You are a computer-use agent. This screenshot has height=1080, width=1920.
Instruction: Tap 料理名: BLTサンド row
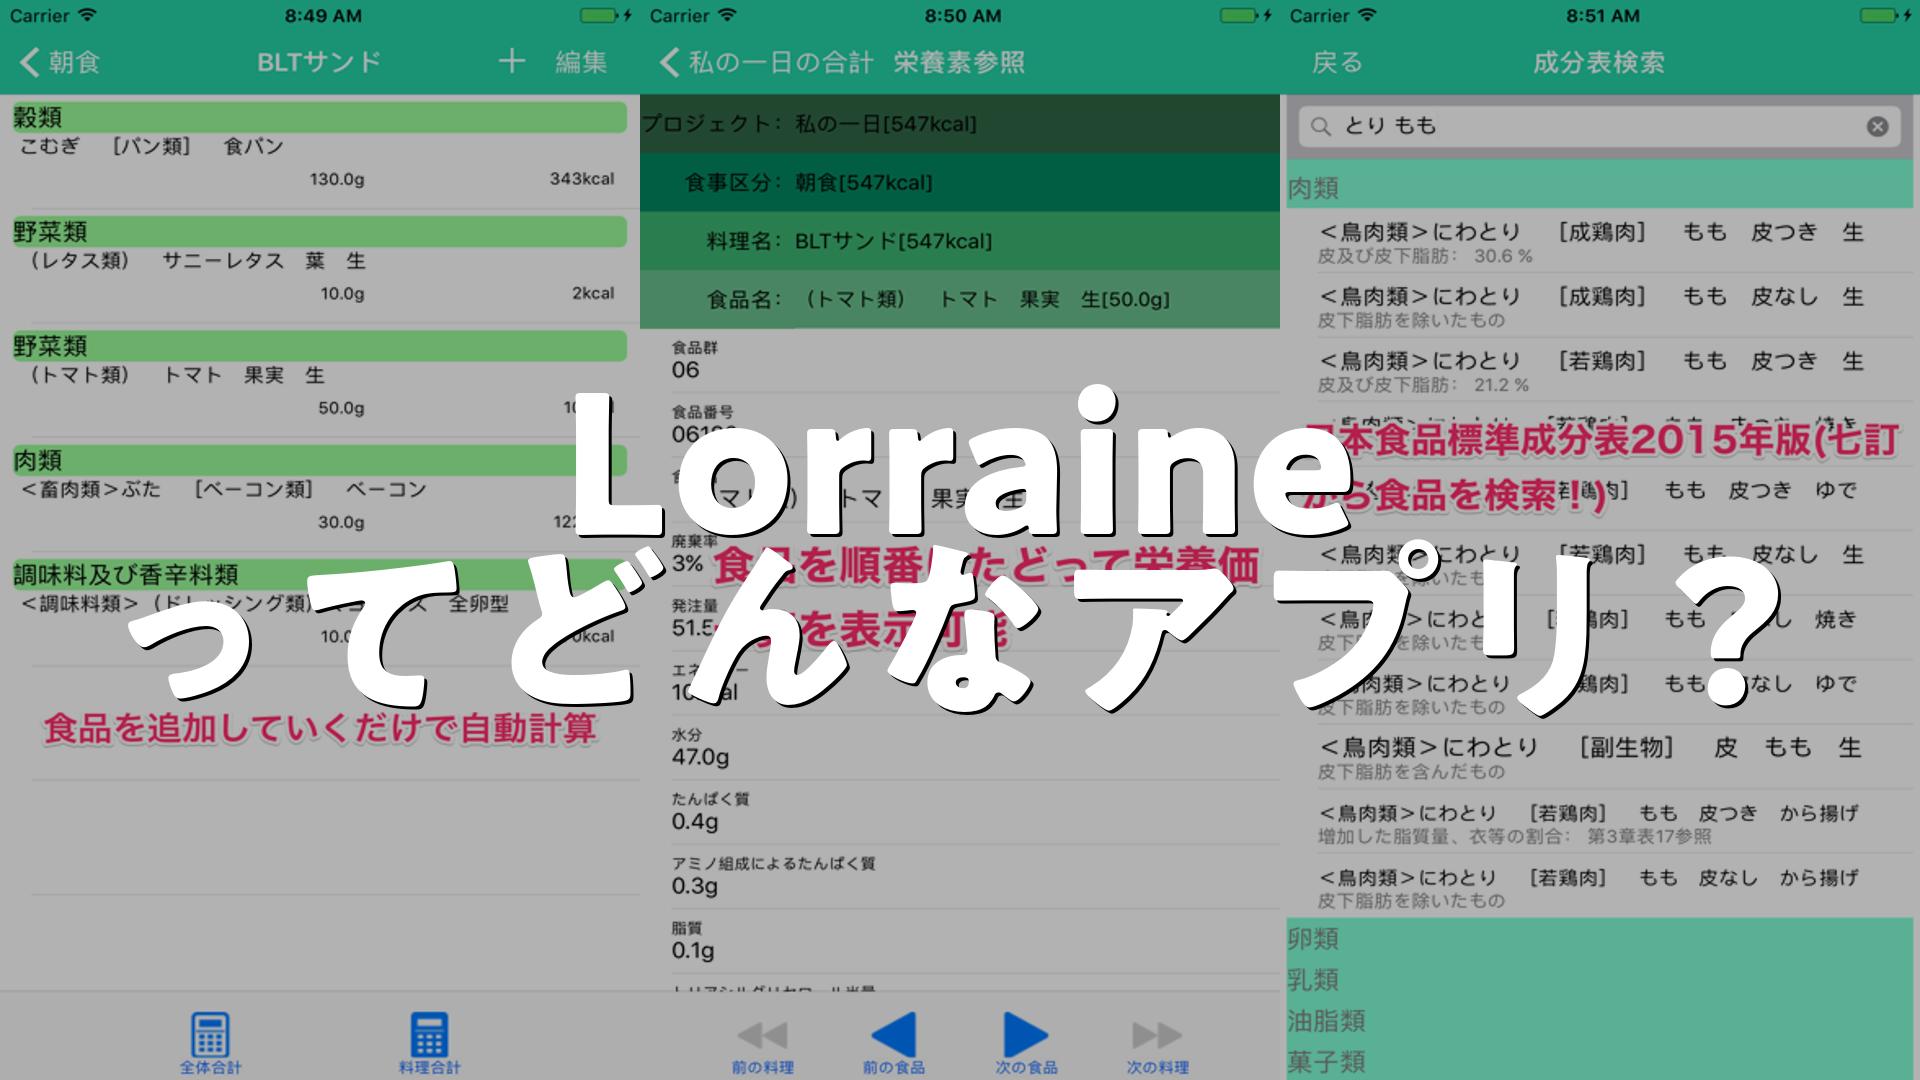pyautogui.click(x=960, y=241)
